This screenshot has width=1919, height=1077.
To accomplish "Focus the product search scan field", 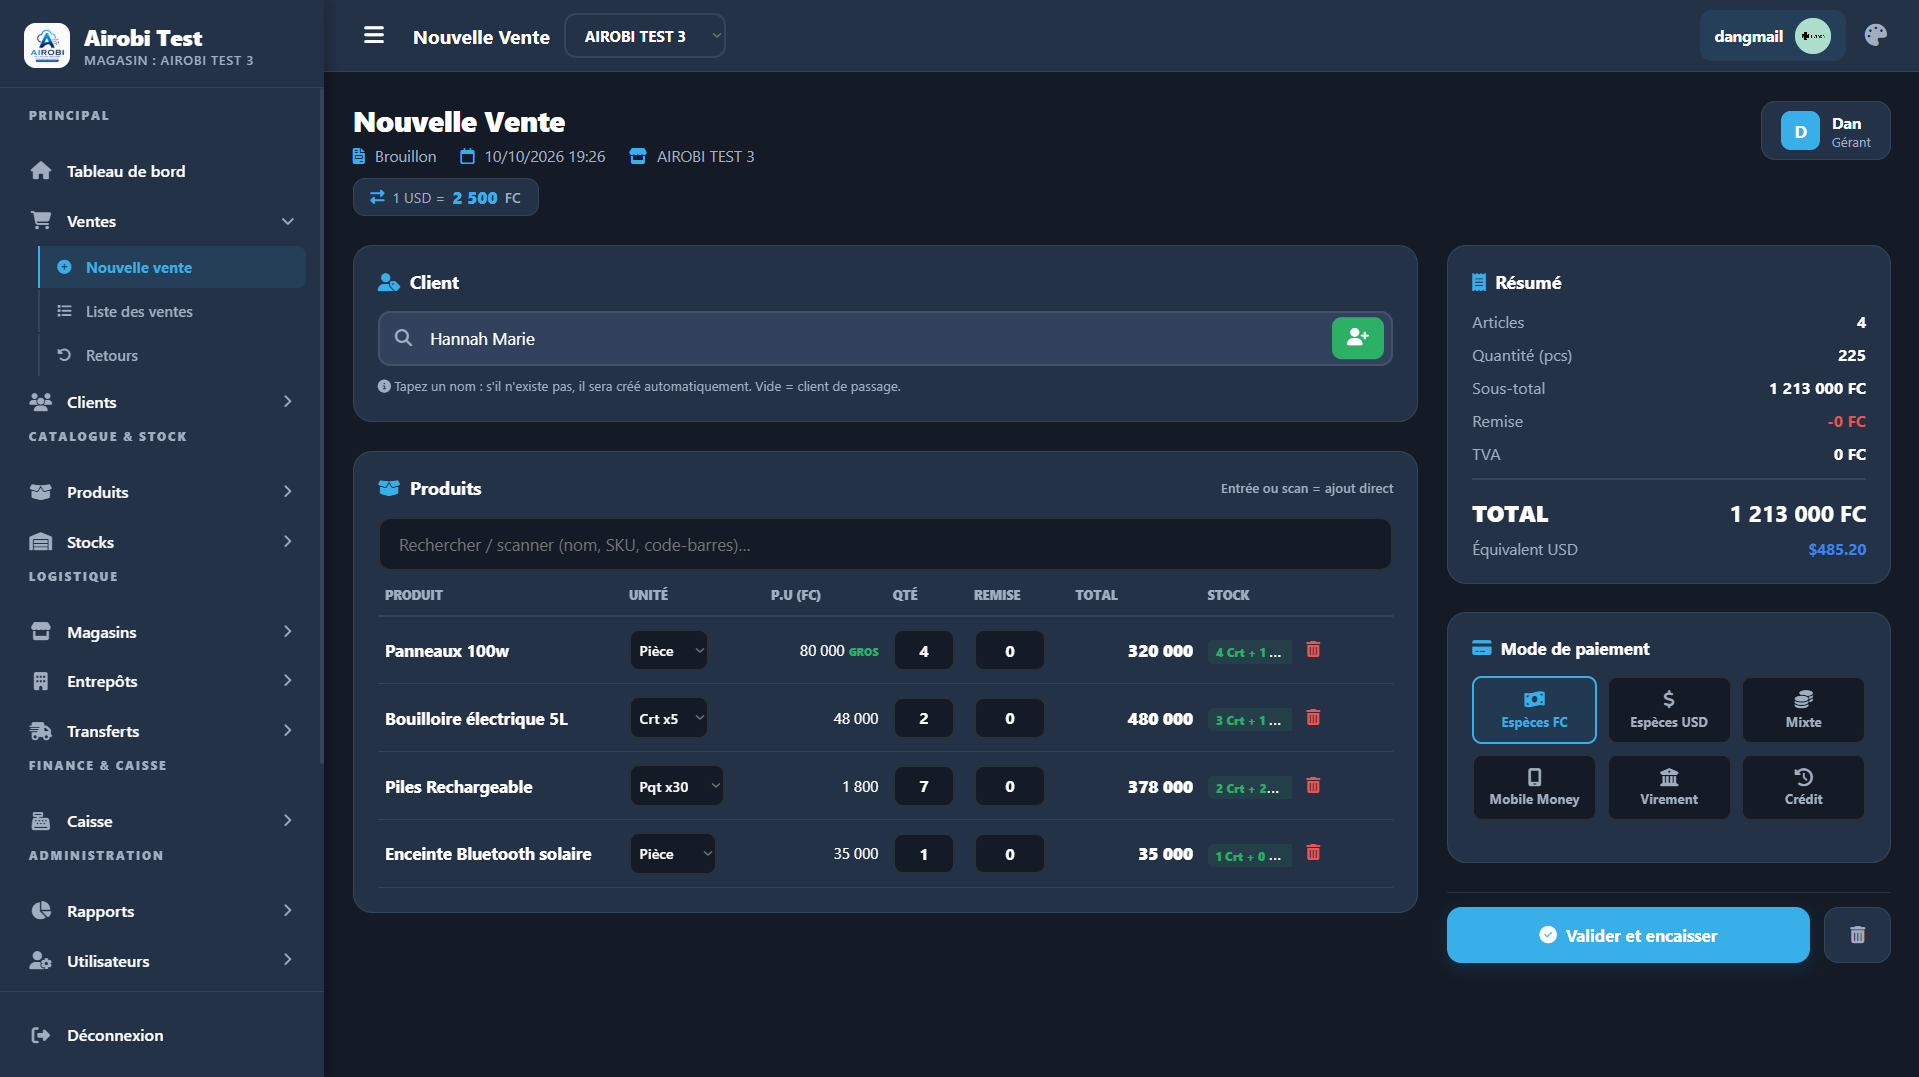I will (884, 545).
